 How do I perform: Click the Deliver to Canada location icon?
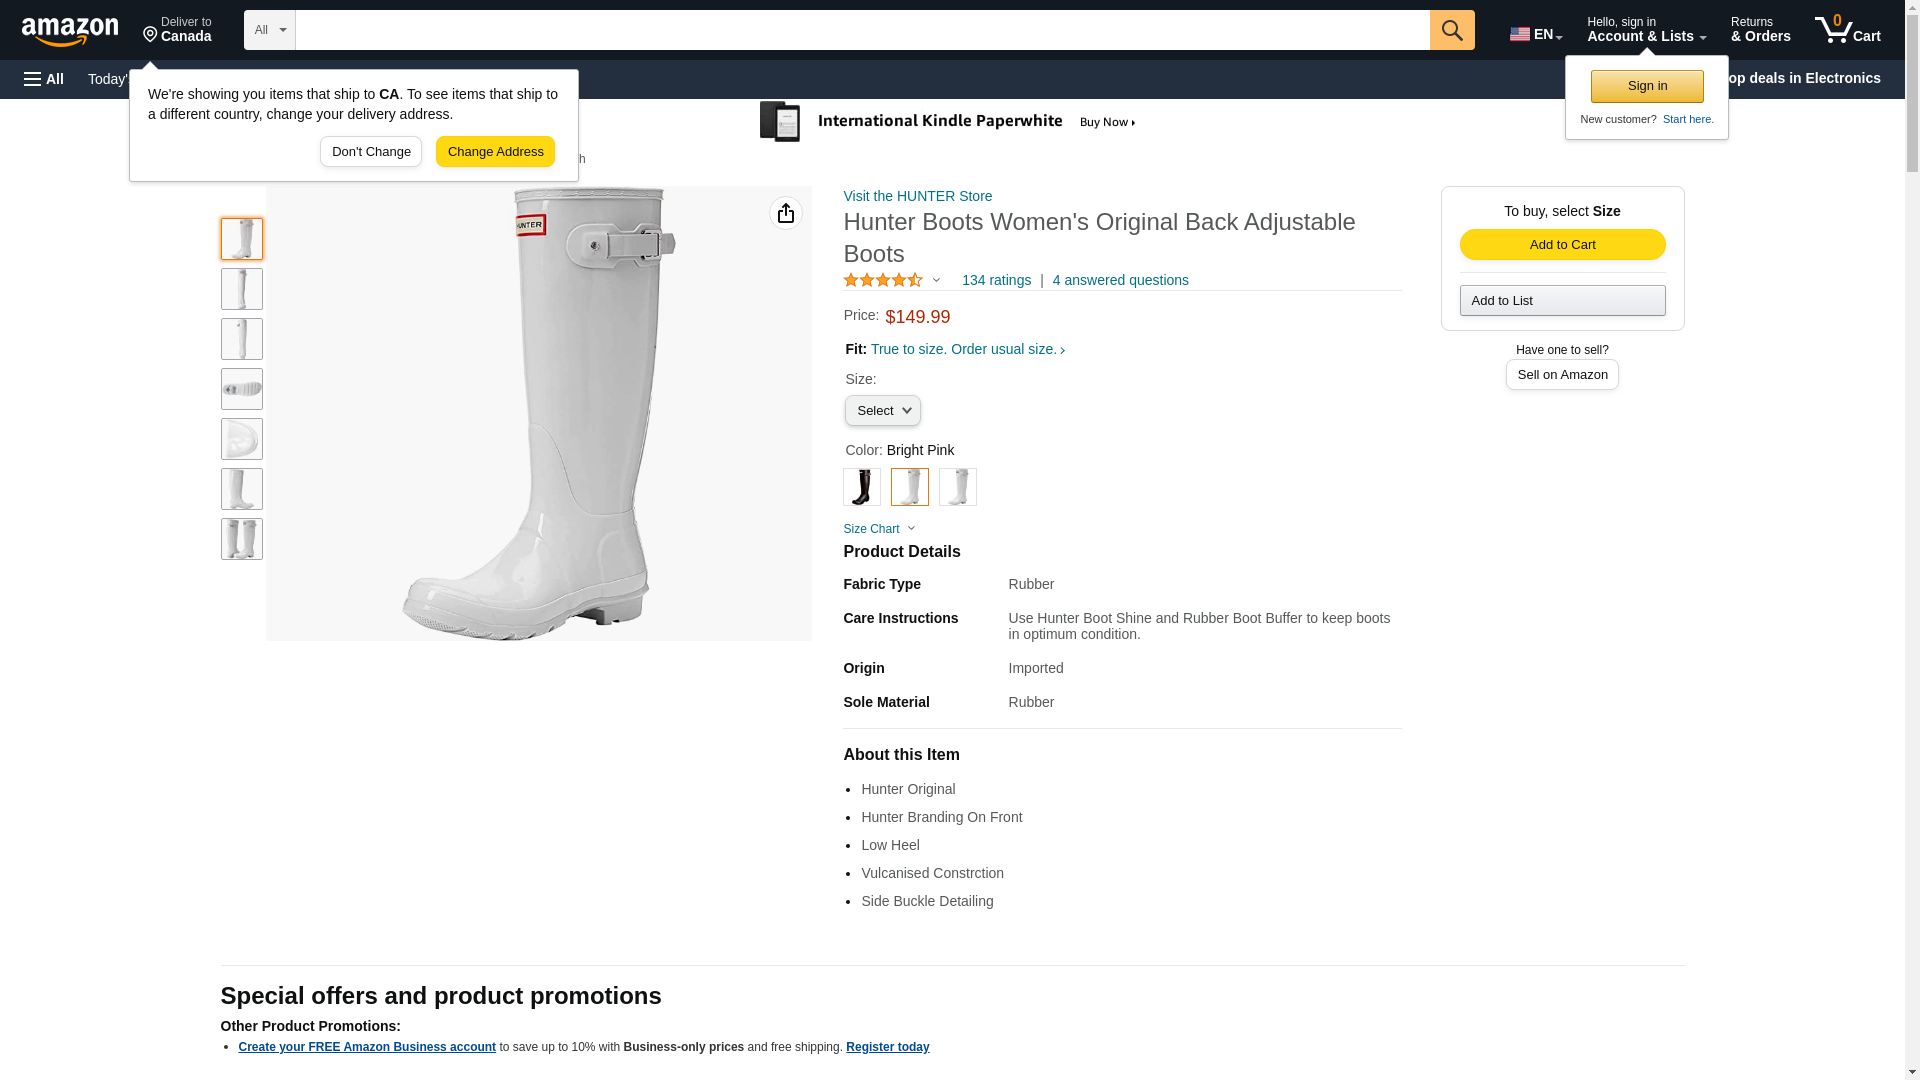tap(151, 35)
